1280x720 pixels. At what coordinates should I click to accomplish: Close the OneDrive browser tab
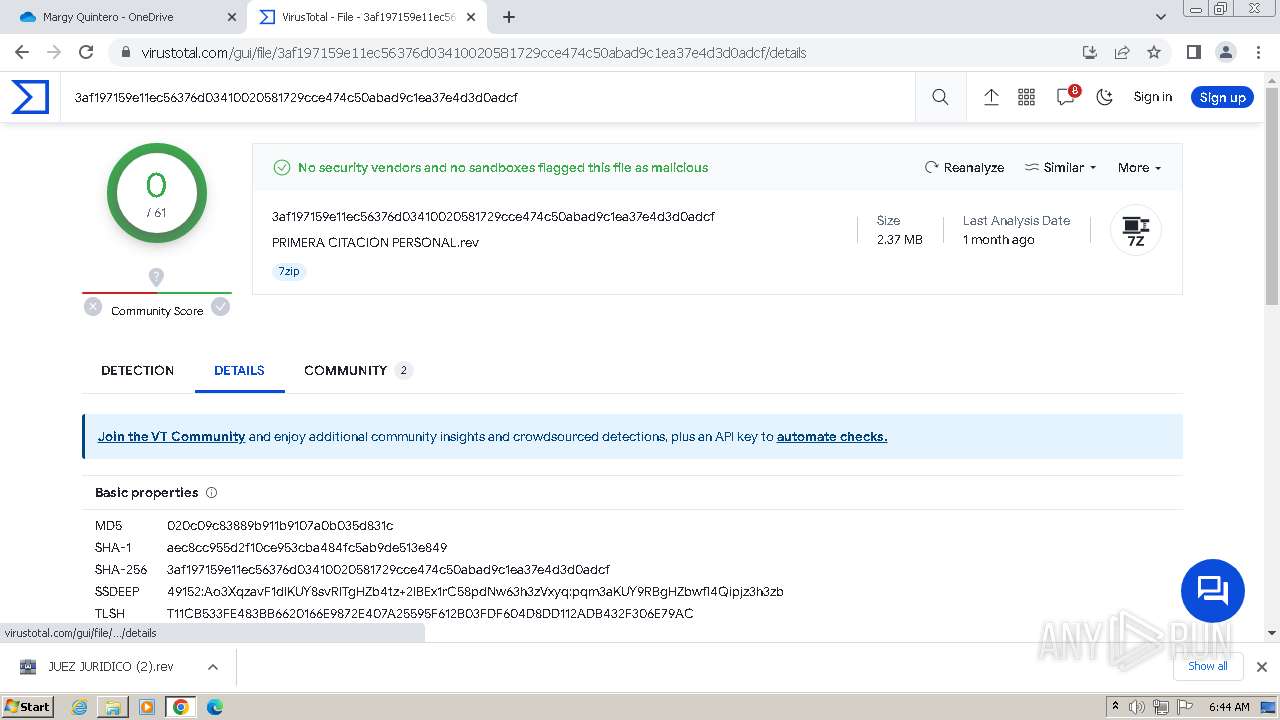(x=232, y=17)
